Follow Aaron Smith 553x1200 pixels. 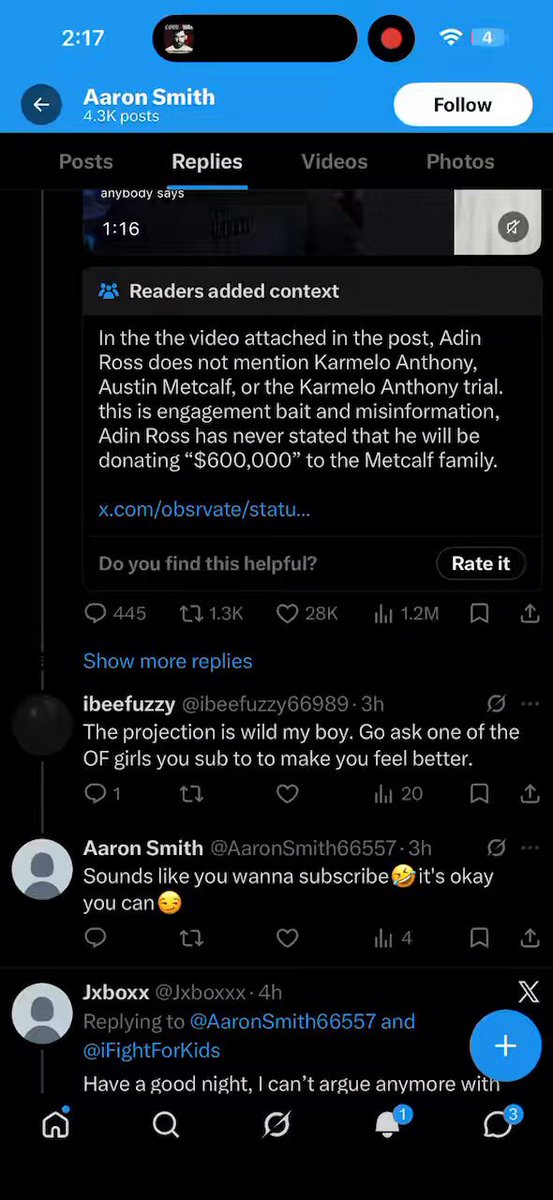point(462,105)
